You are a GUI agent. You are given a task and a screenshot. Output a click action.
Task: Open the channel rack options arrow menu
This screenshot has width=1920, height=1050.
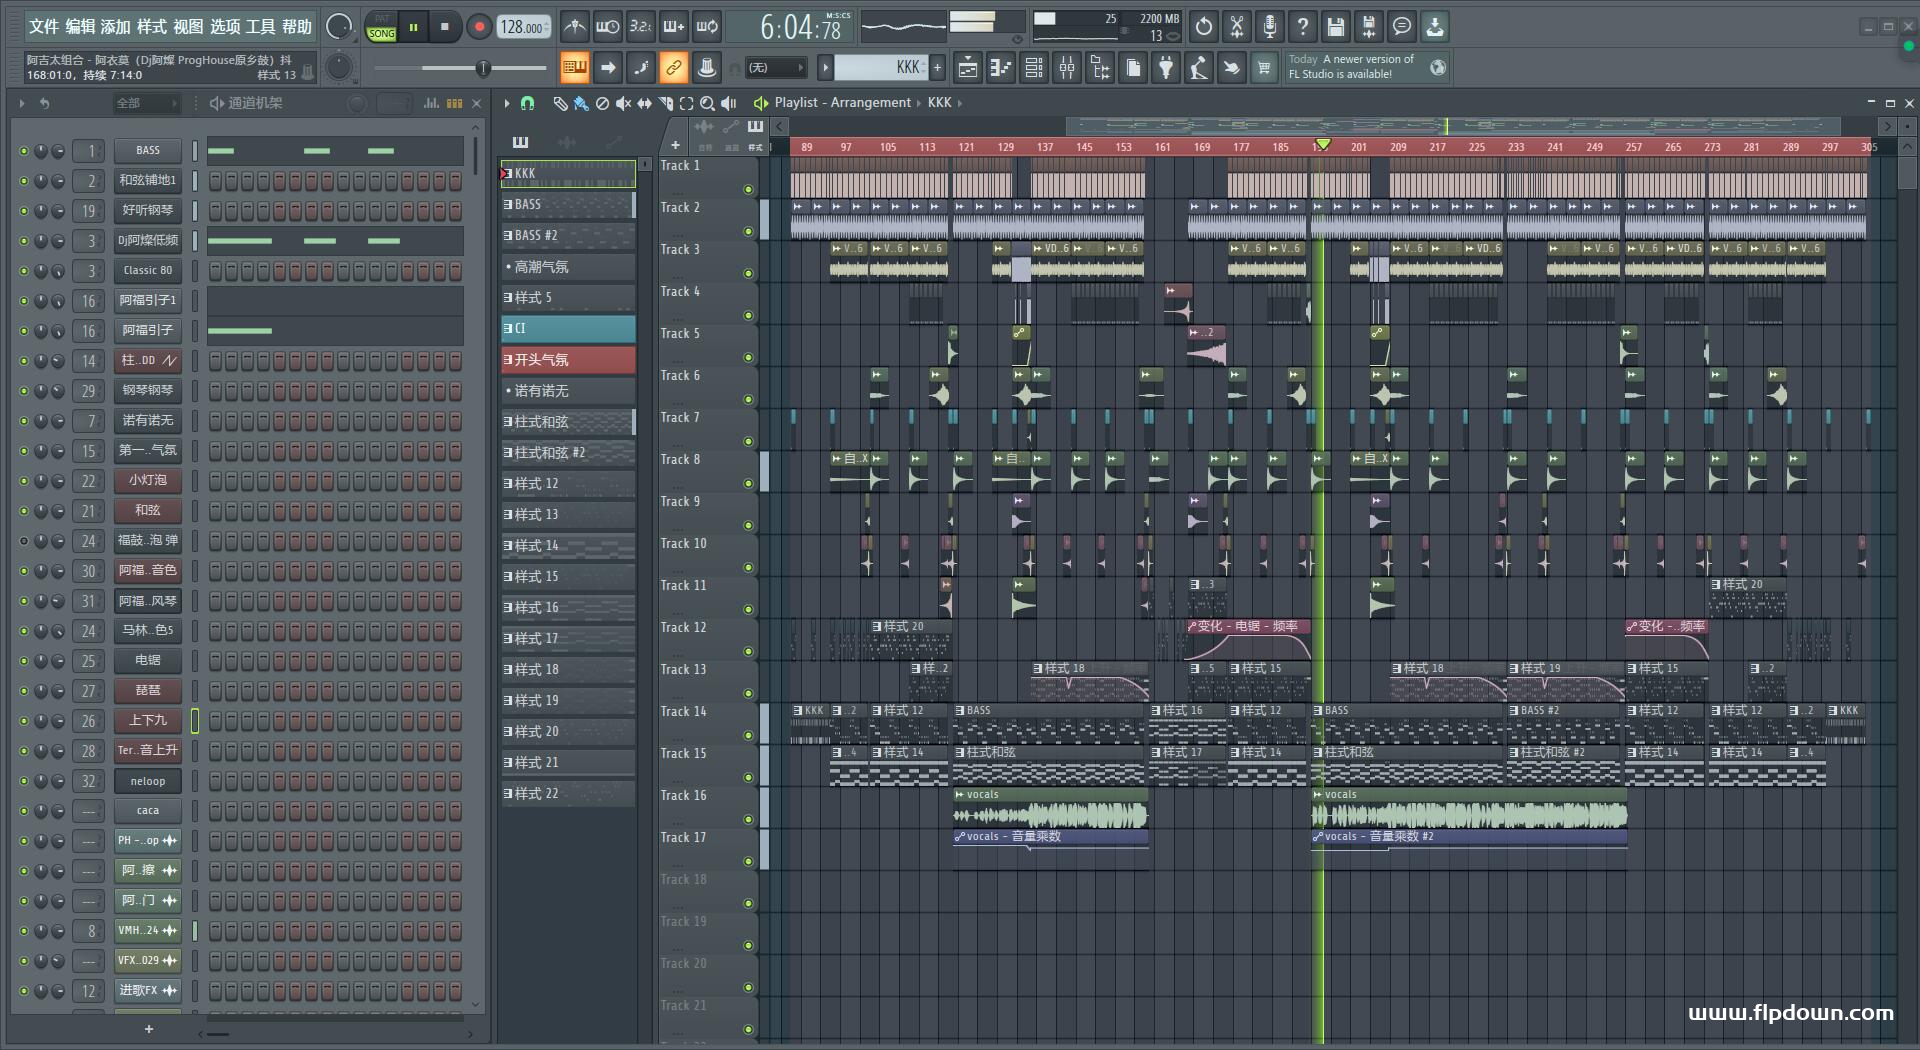(21, 103)
